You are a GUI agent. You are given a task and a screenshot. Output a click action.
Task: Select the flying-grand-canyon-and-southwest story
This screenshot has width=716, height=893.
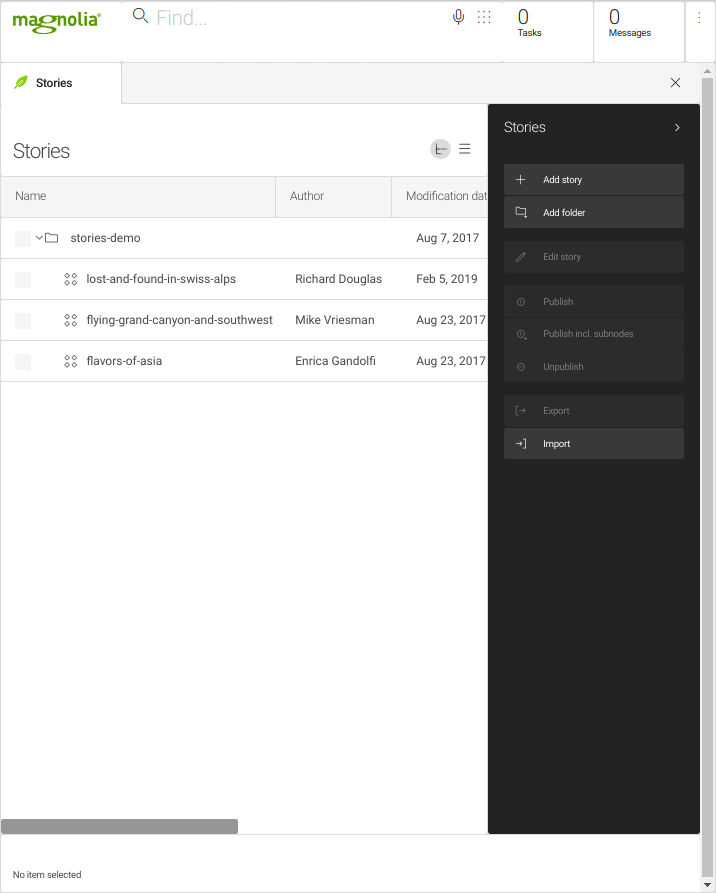point(179,320)
